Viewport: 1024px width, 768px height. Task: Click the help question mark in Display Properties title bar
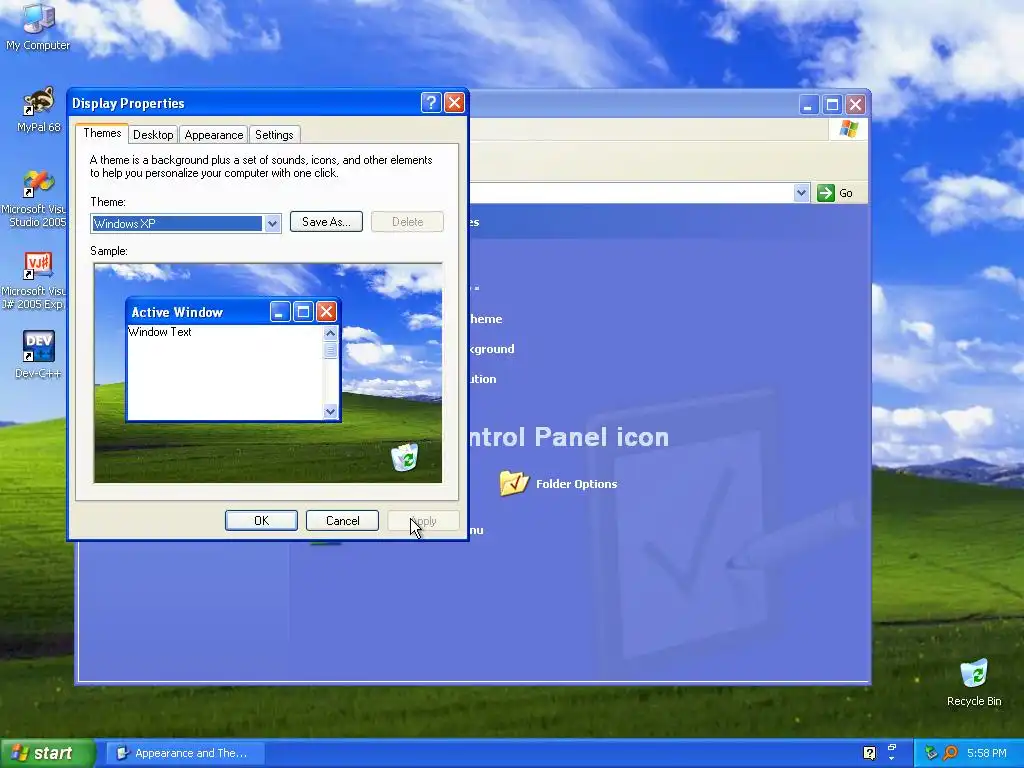click(431, 103)
